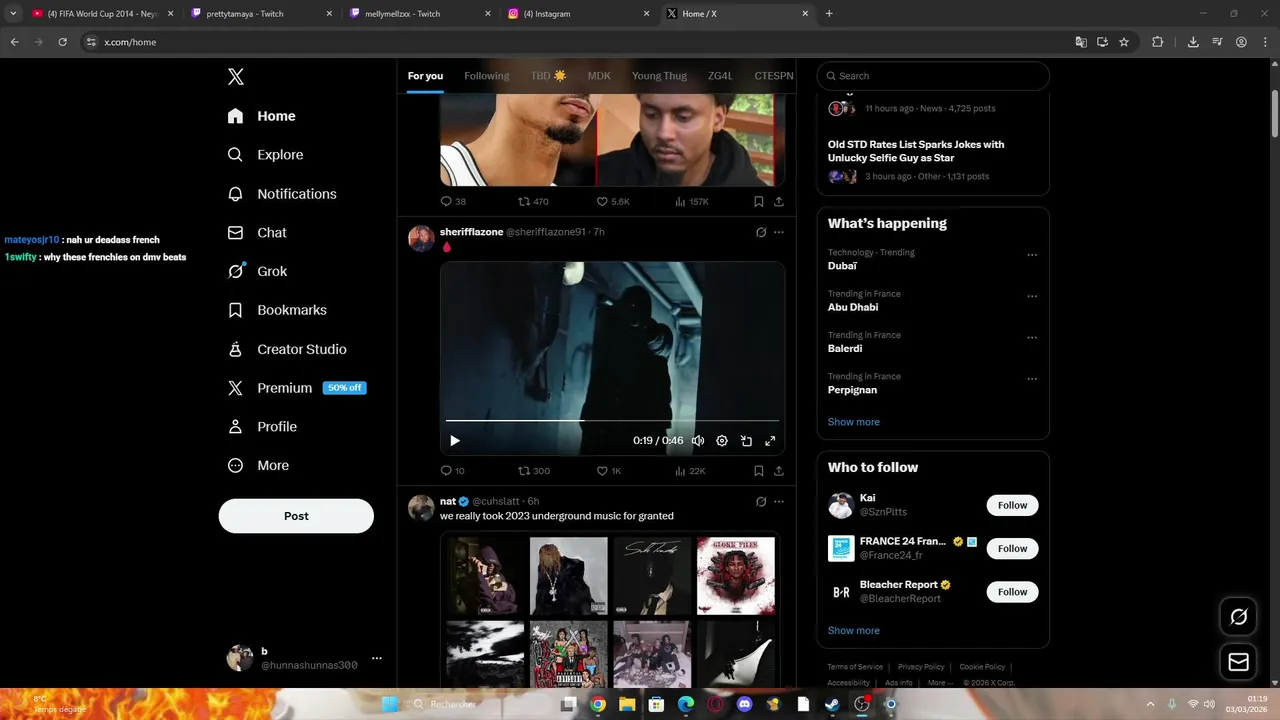Reply to the top post with 38 comments
Screen dimensions: 1280x720
coord(453,201)
